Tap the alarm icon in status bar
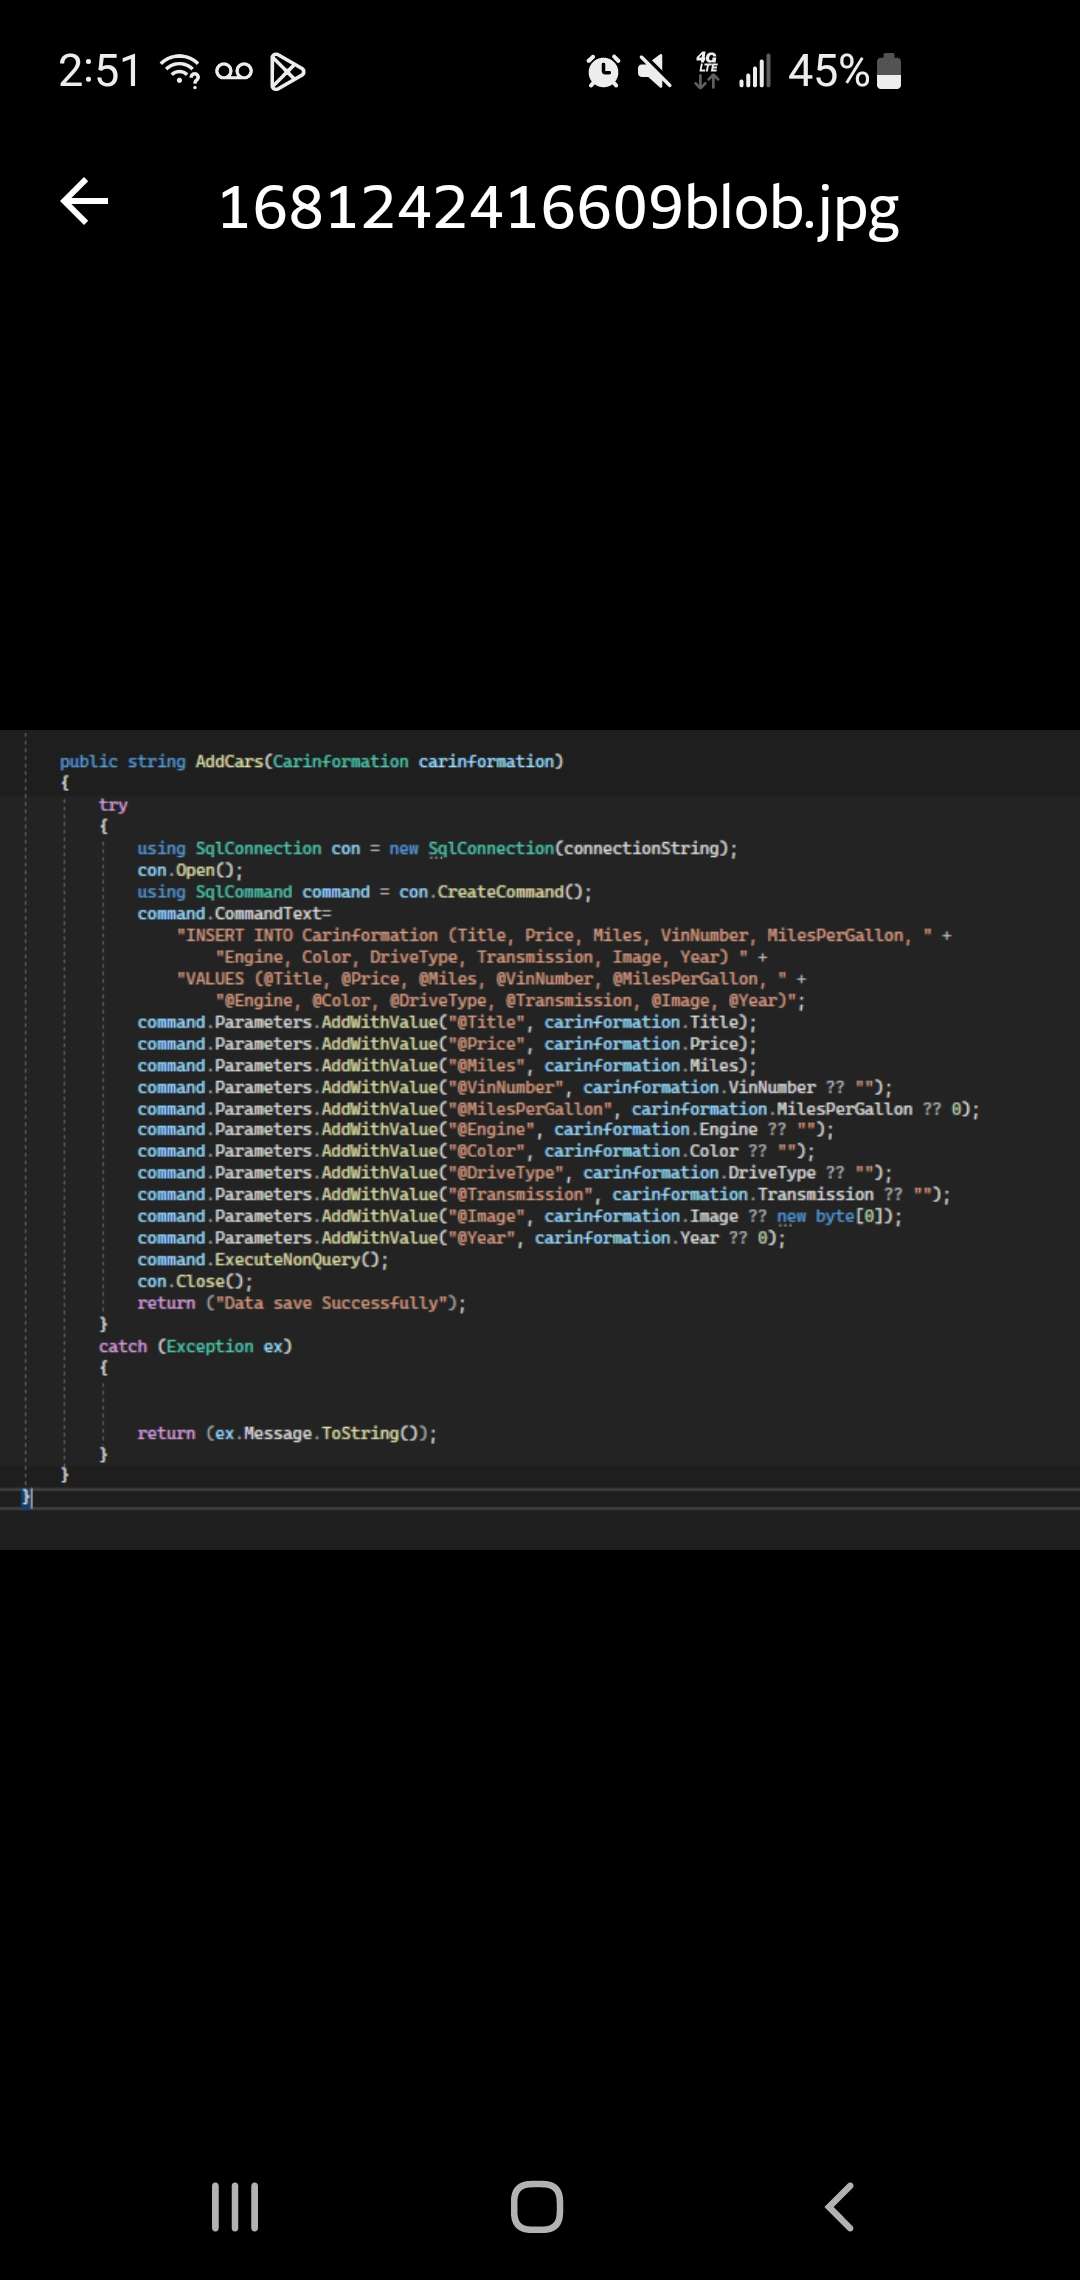 point(603,71)
